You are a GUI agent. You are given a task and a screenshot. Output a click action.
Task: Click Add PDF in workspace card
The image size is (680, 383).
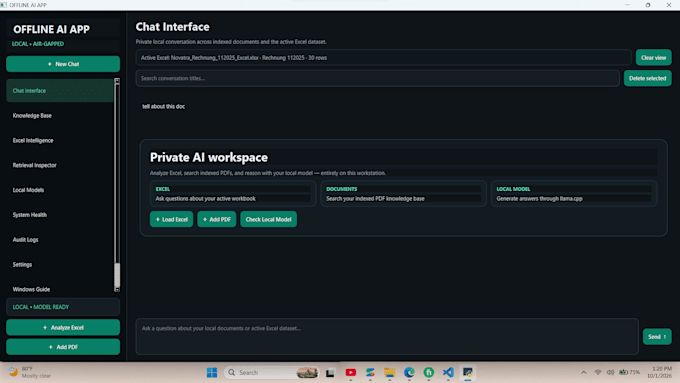pos(216,219)
